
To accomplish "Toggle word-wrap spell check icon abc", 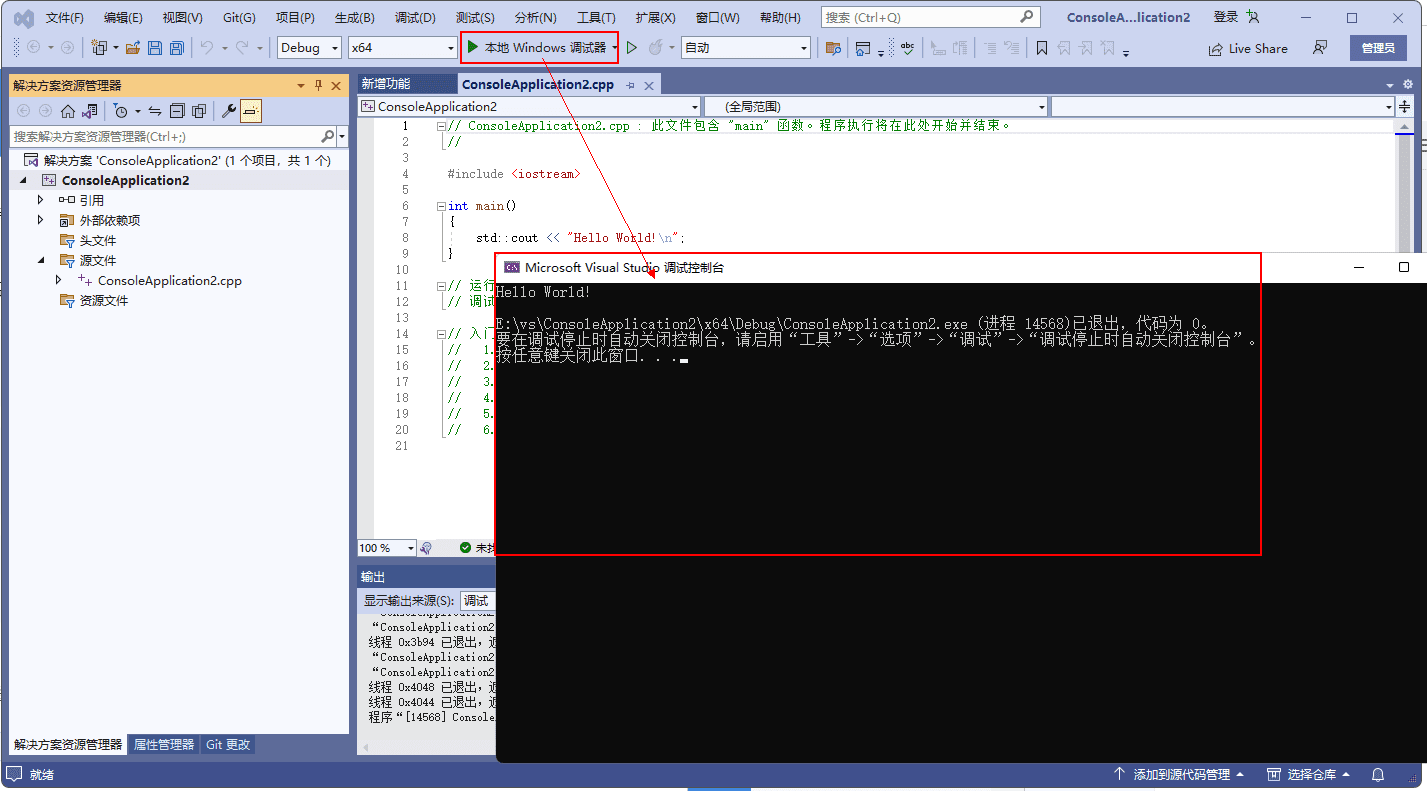I will click(x=906, y=47).
